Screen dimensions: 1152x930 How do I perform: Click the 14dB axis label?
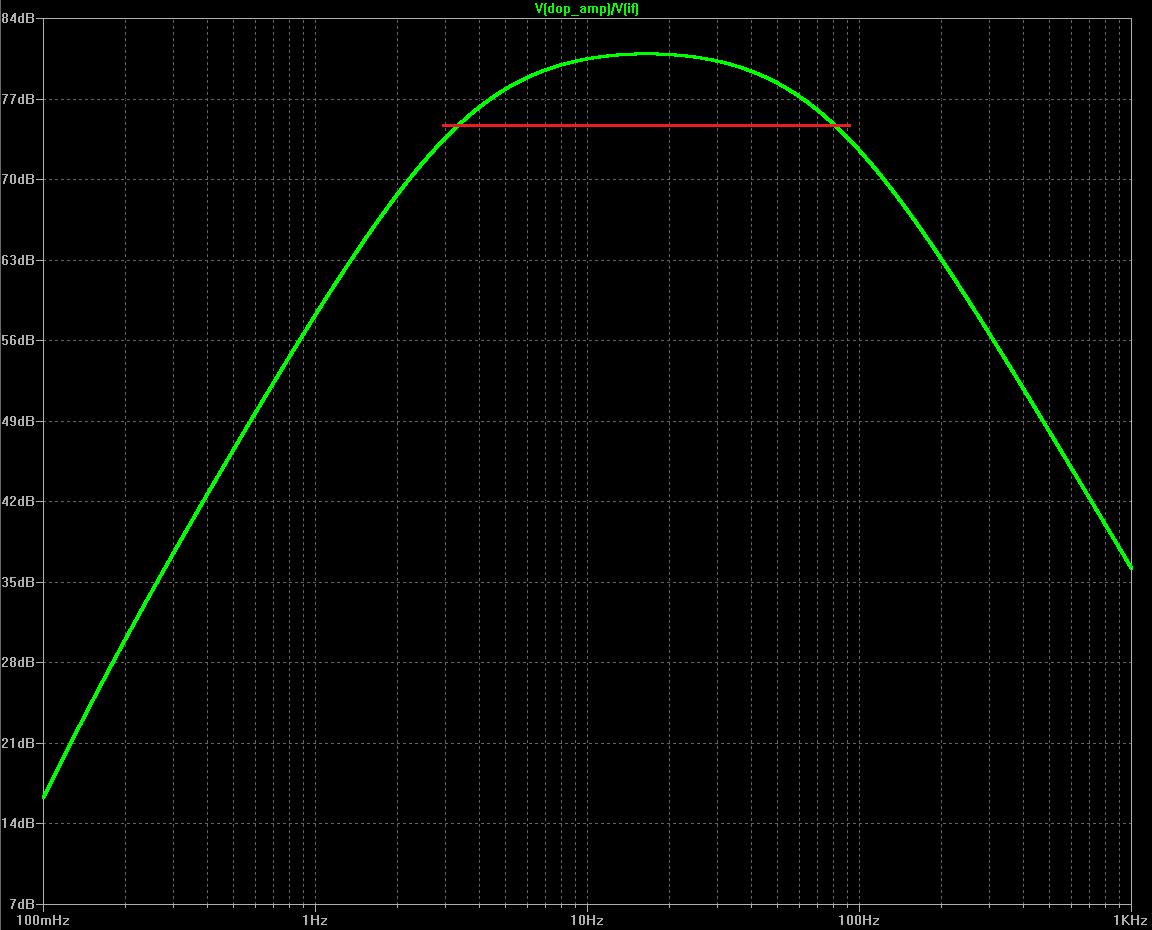pyautogui.click(x=18, y=823)
